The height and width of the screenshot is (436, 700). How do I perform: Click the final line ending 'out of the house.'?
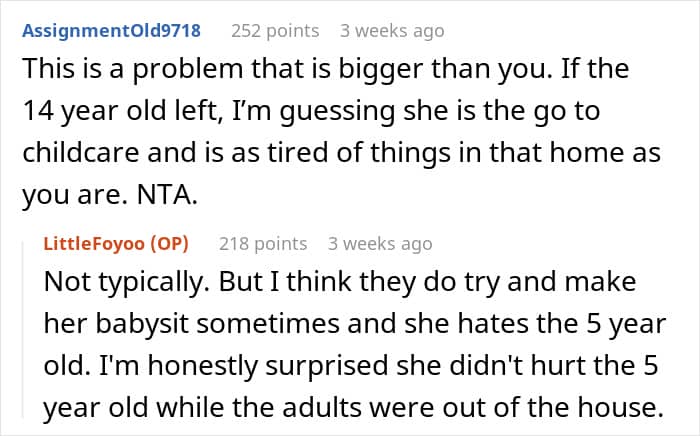click(354, 408)
